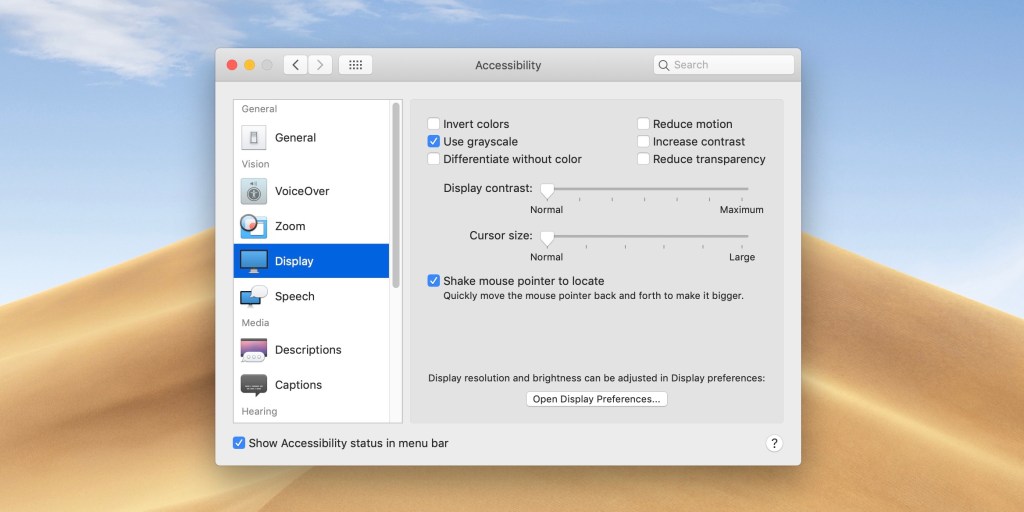Toggle Shake mouse pointer to locate

(x=434, y=281)
